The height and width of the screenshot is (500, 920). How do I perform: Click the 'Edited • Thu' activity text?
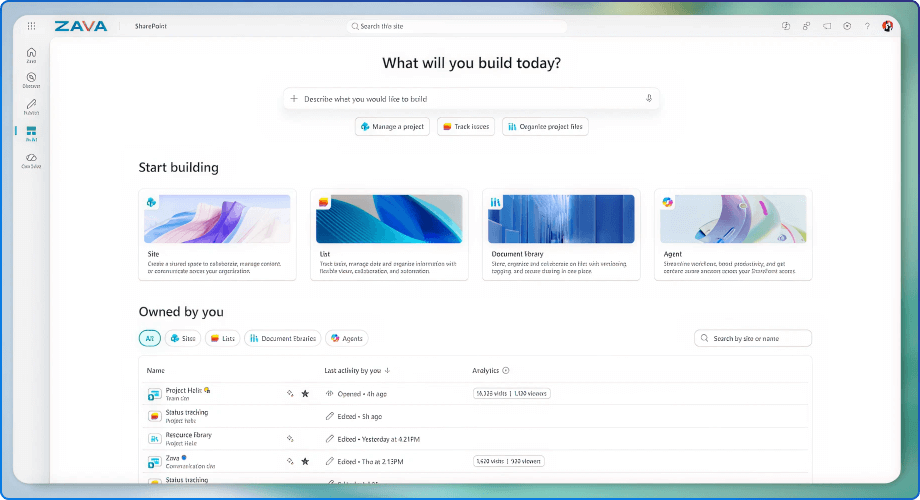[x=370, y=462]
